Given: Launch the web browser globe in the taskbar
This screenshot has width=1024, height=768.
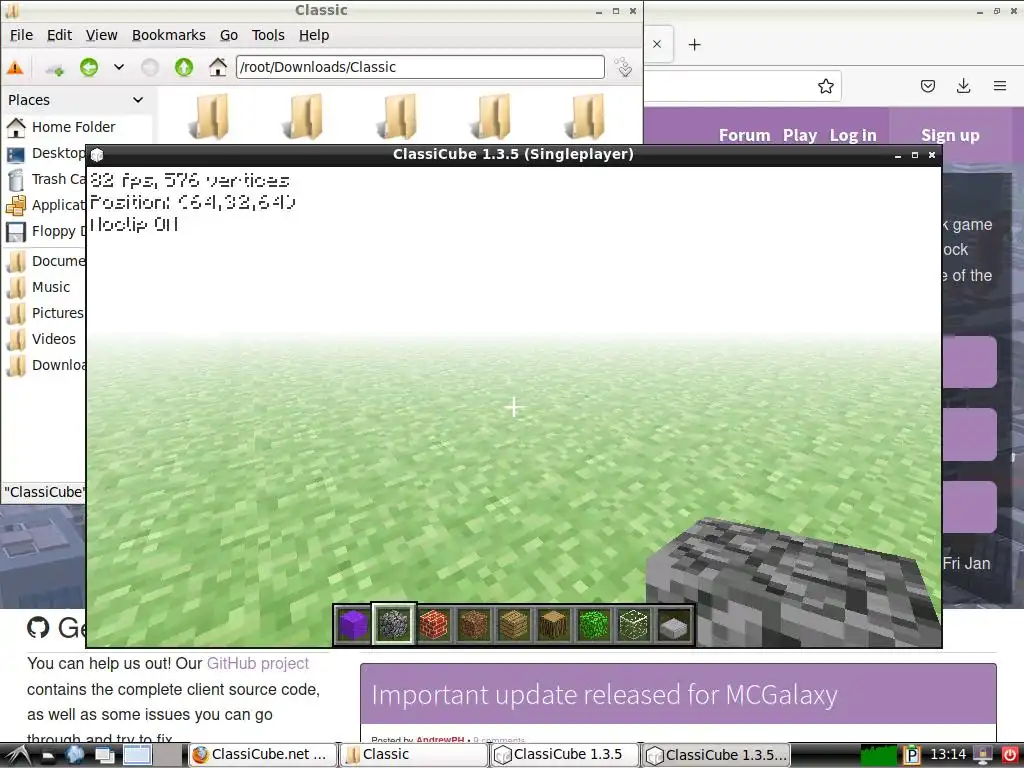Looking at the screenshot, I should click(x=75, y=755).
